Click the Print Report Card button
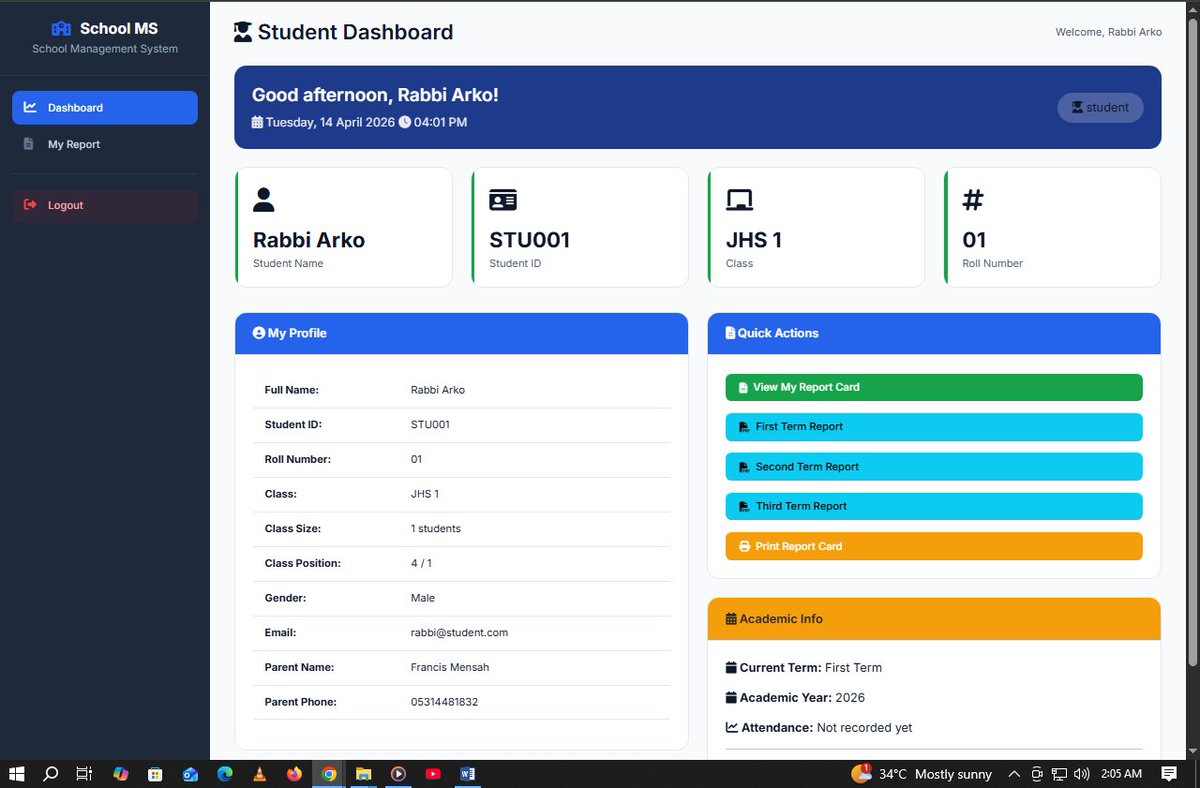1200x788 pixels. (934, 546)
